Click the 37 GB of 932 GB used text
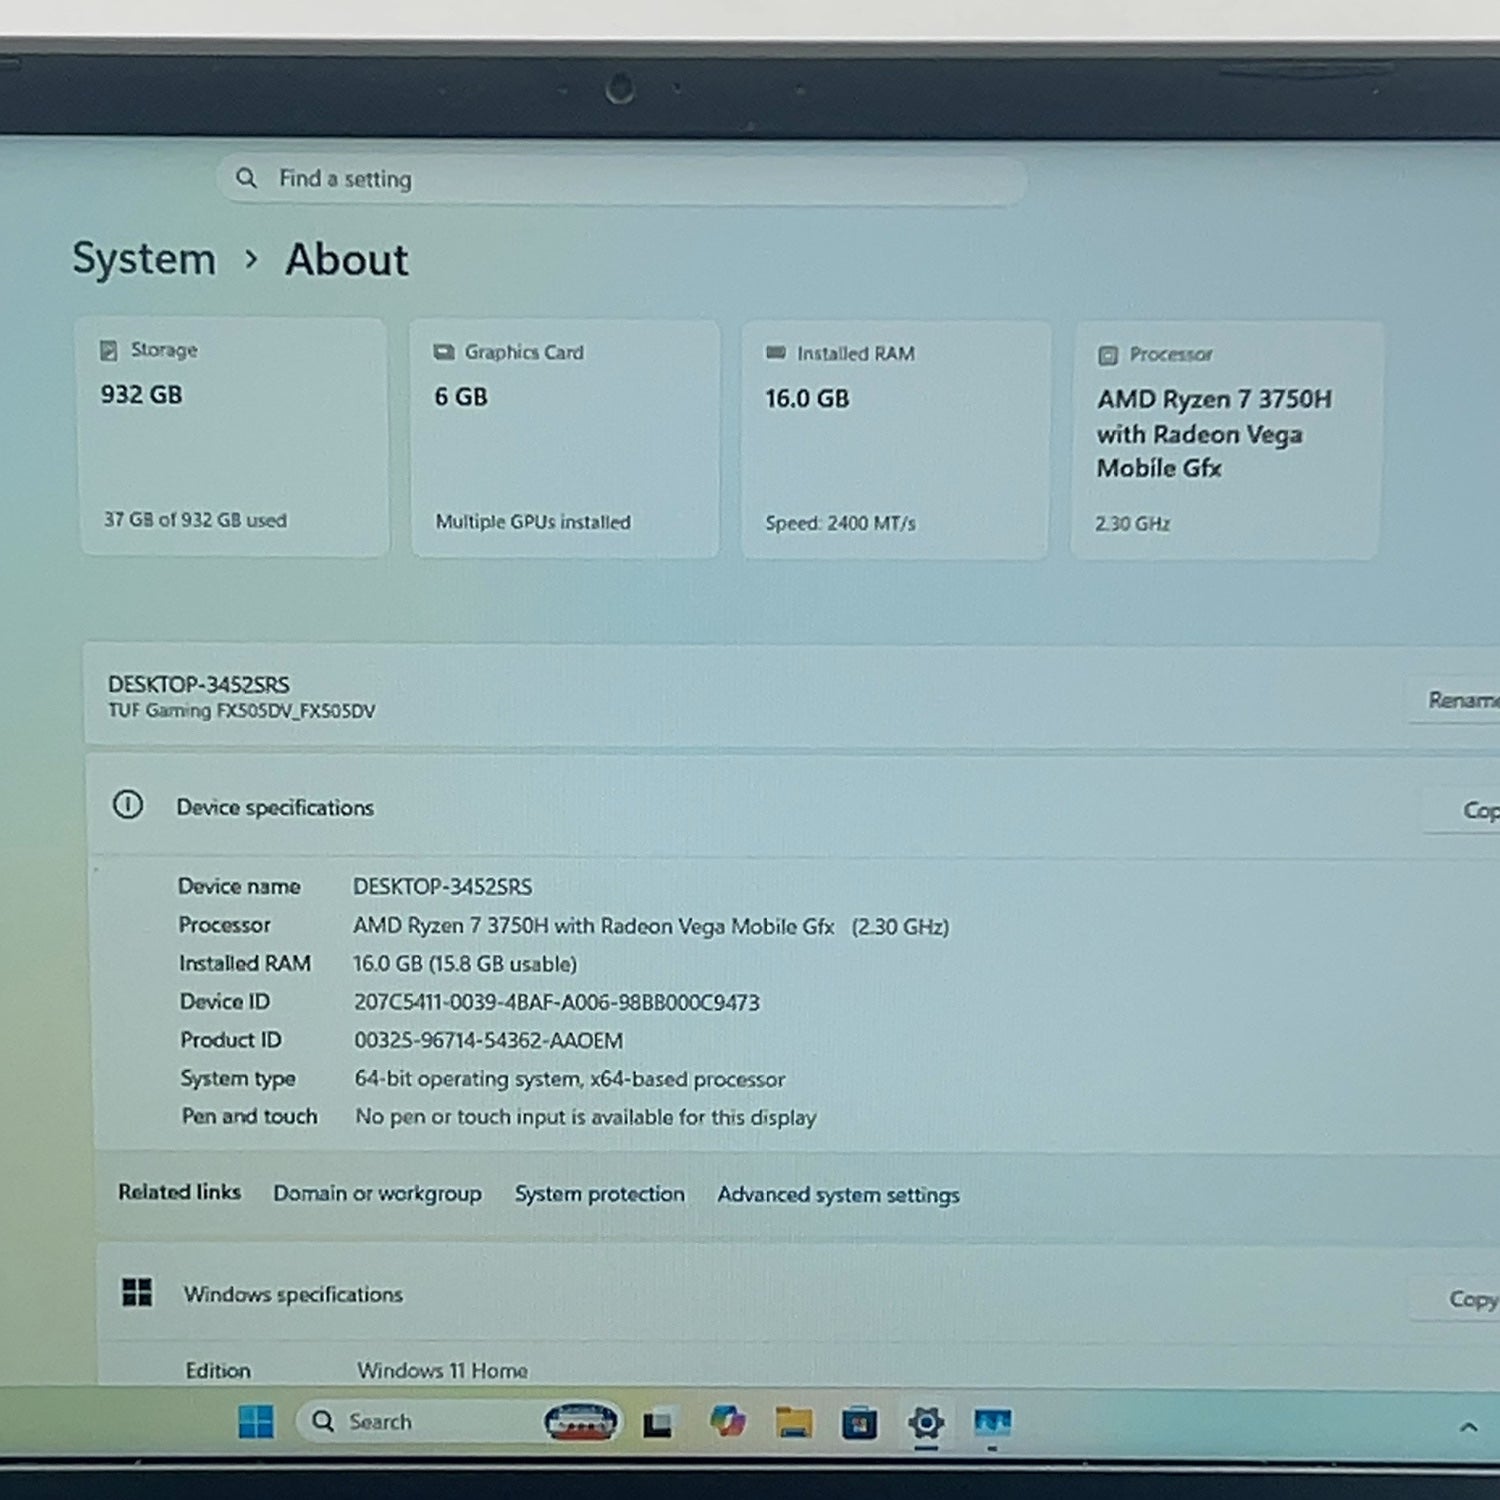Screen dimensions: 1500x1500 click(x=195, y=520)
